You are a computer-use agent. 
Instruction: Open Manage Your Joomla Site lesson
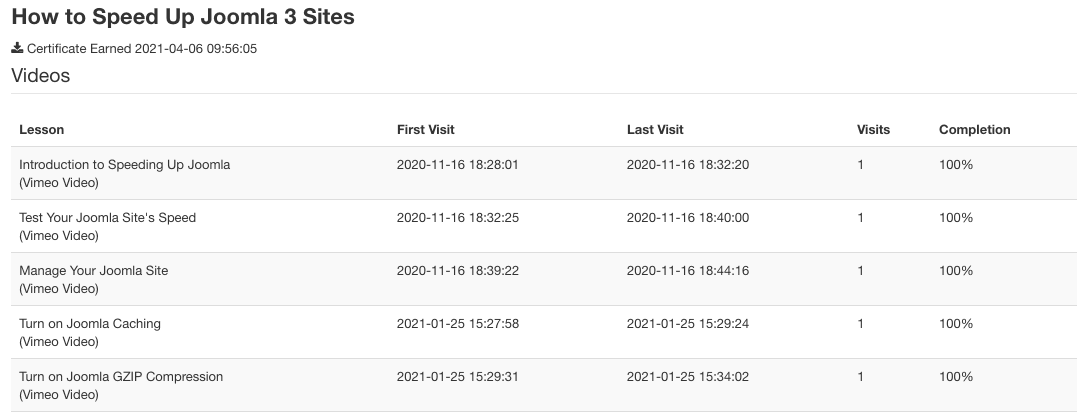(94, 271)
